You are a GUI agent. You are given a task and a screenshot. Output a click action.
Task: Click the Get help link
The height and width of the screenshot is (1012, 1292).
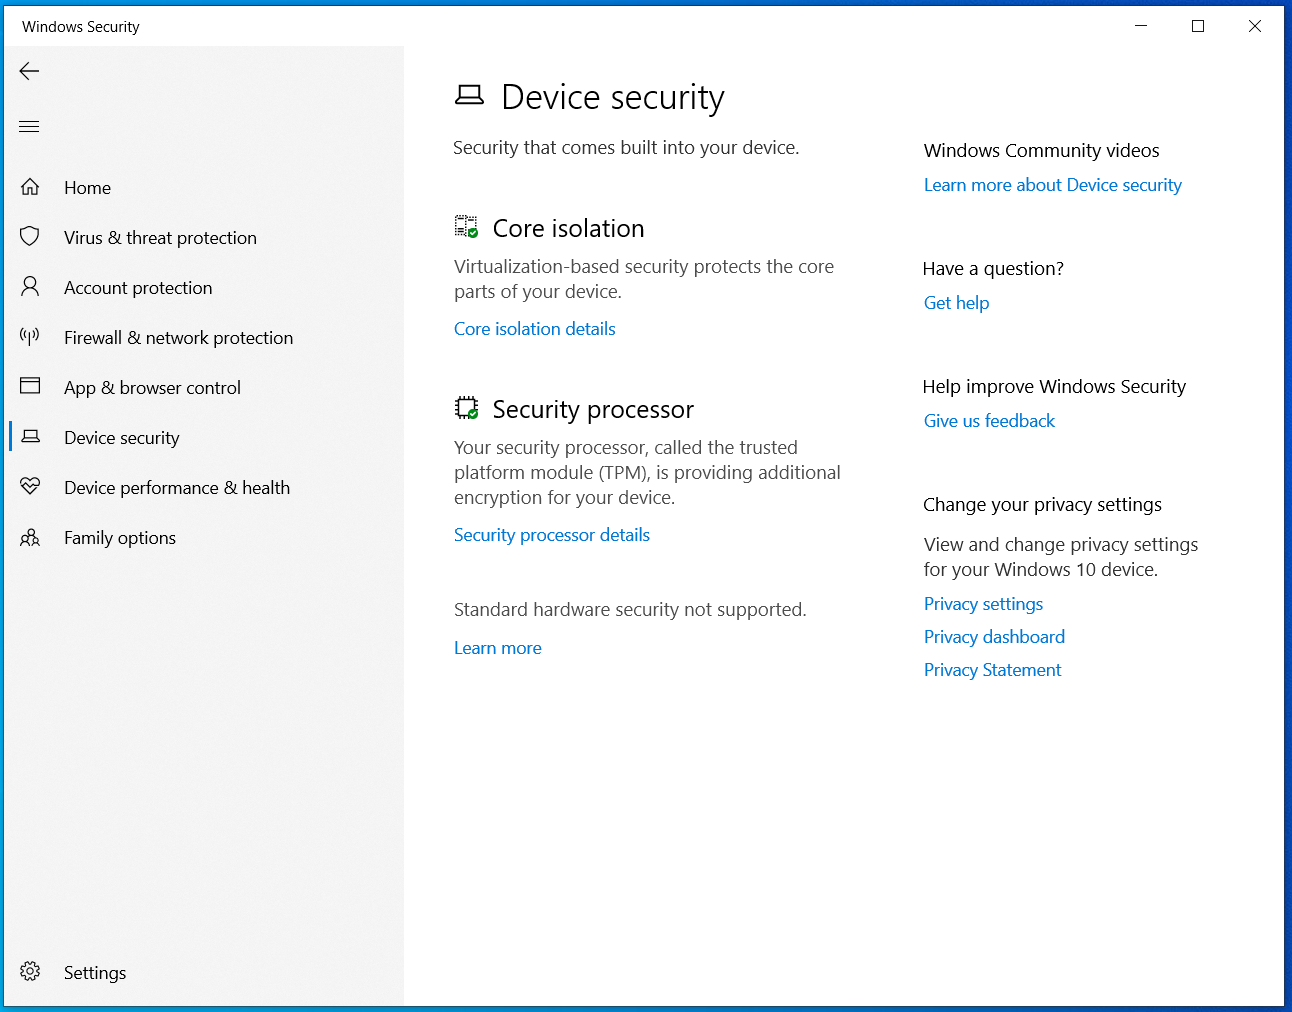pos(956,303)
